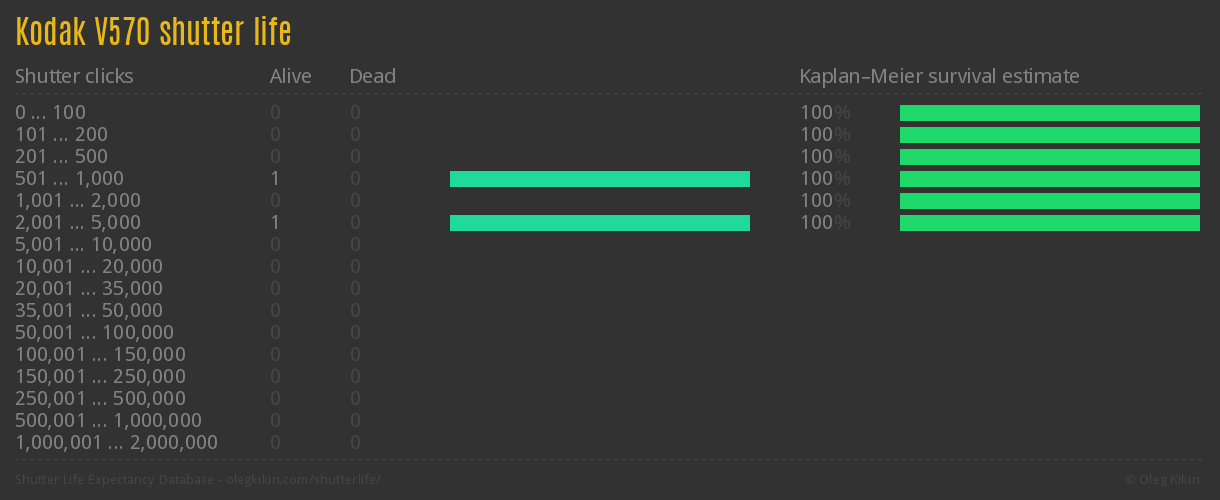Click the Kaplan–Meier survival estimate header
Screen dimensions: 1220x500
(x=939, y=76)
